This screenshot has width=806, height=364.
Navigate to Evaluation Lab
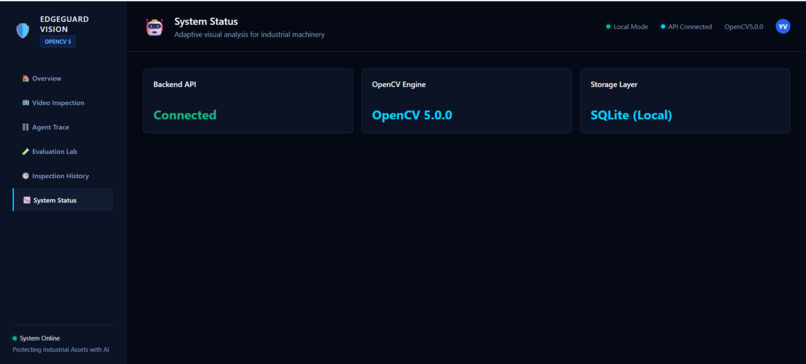pos(63,152)
